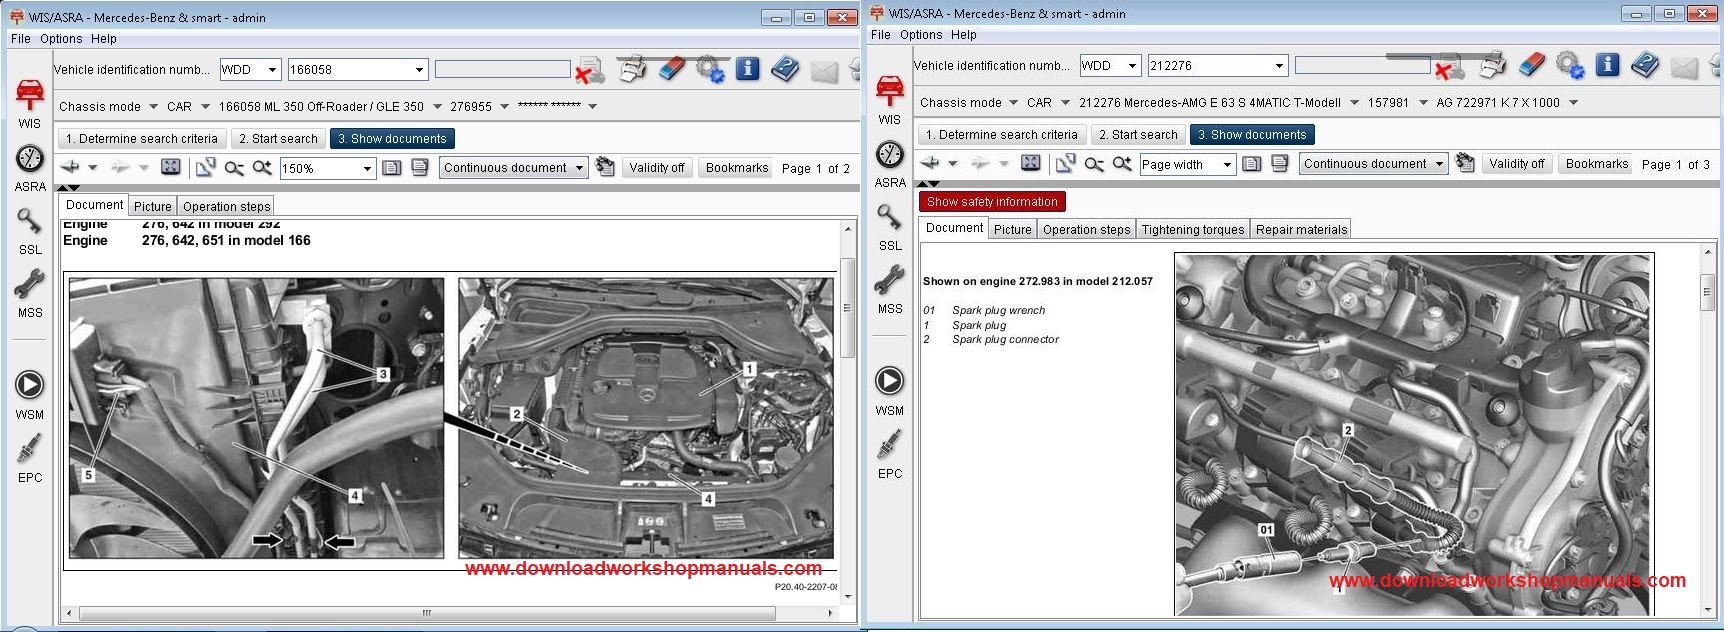This screenshot has height=632, width=1724.
Task: Open gear settings icon in left window
Action: click(x=710, y=69)
